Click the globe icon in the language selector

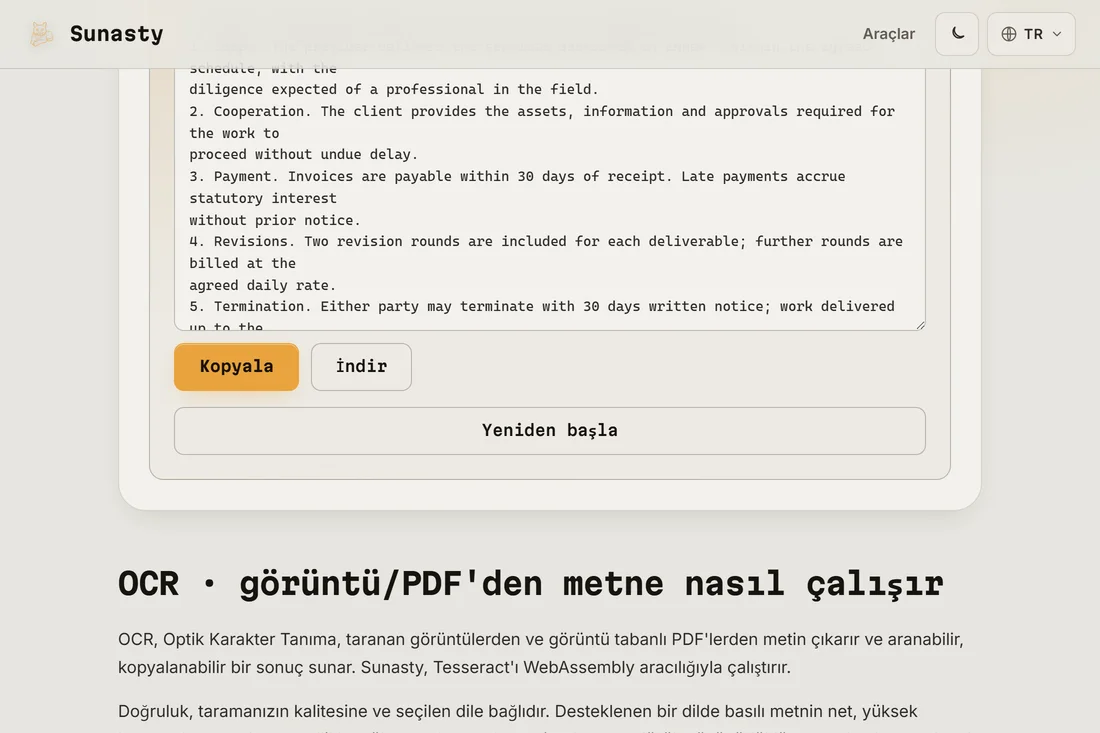tap(1009, 34)
